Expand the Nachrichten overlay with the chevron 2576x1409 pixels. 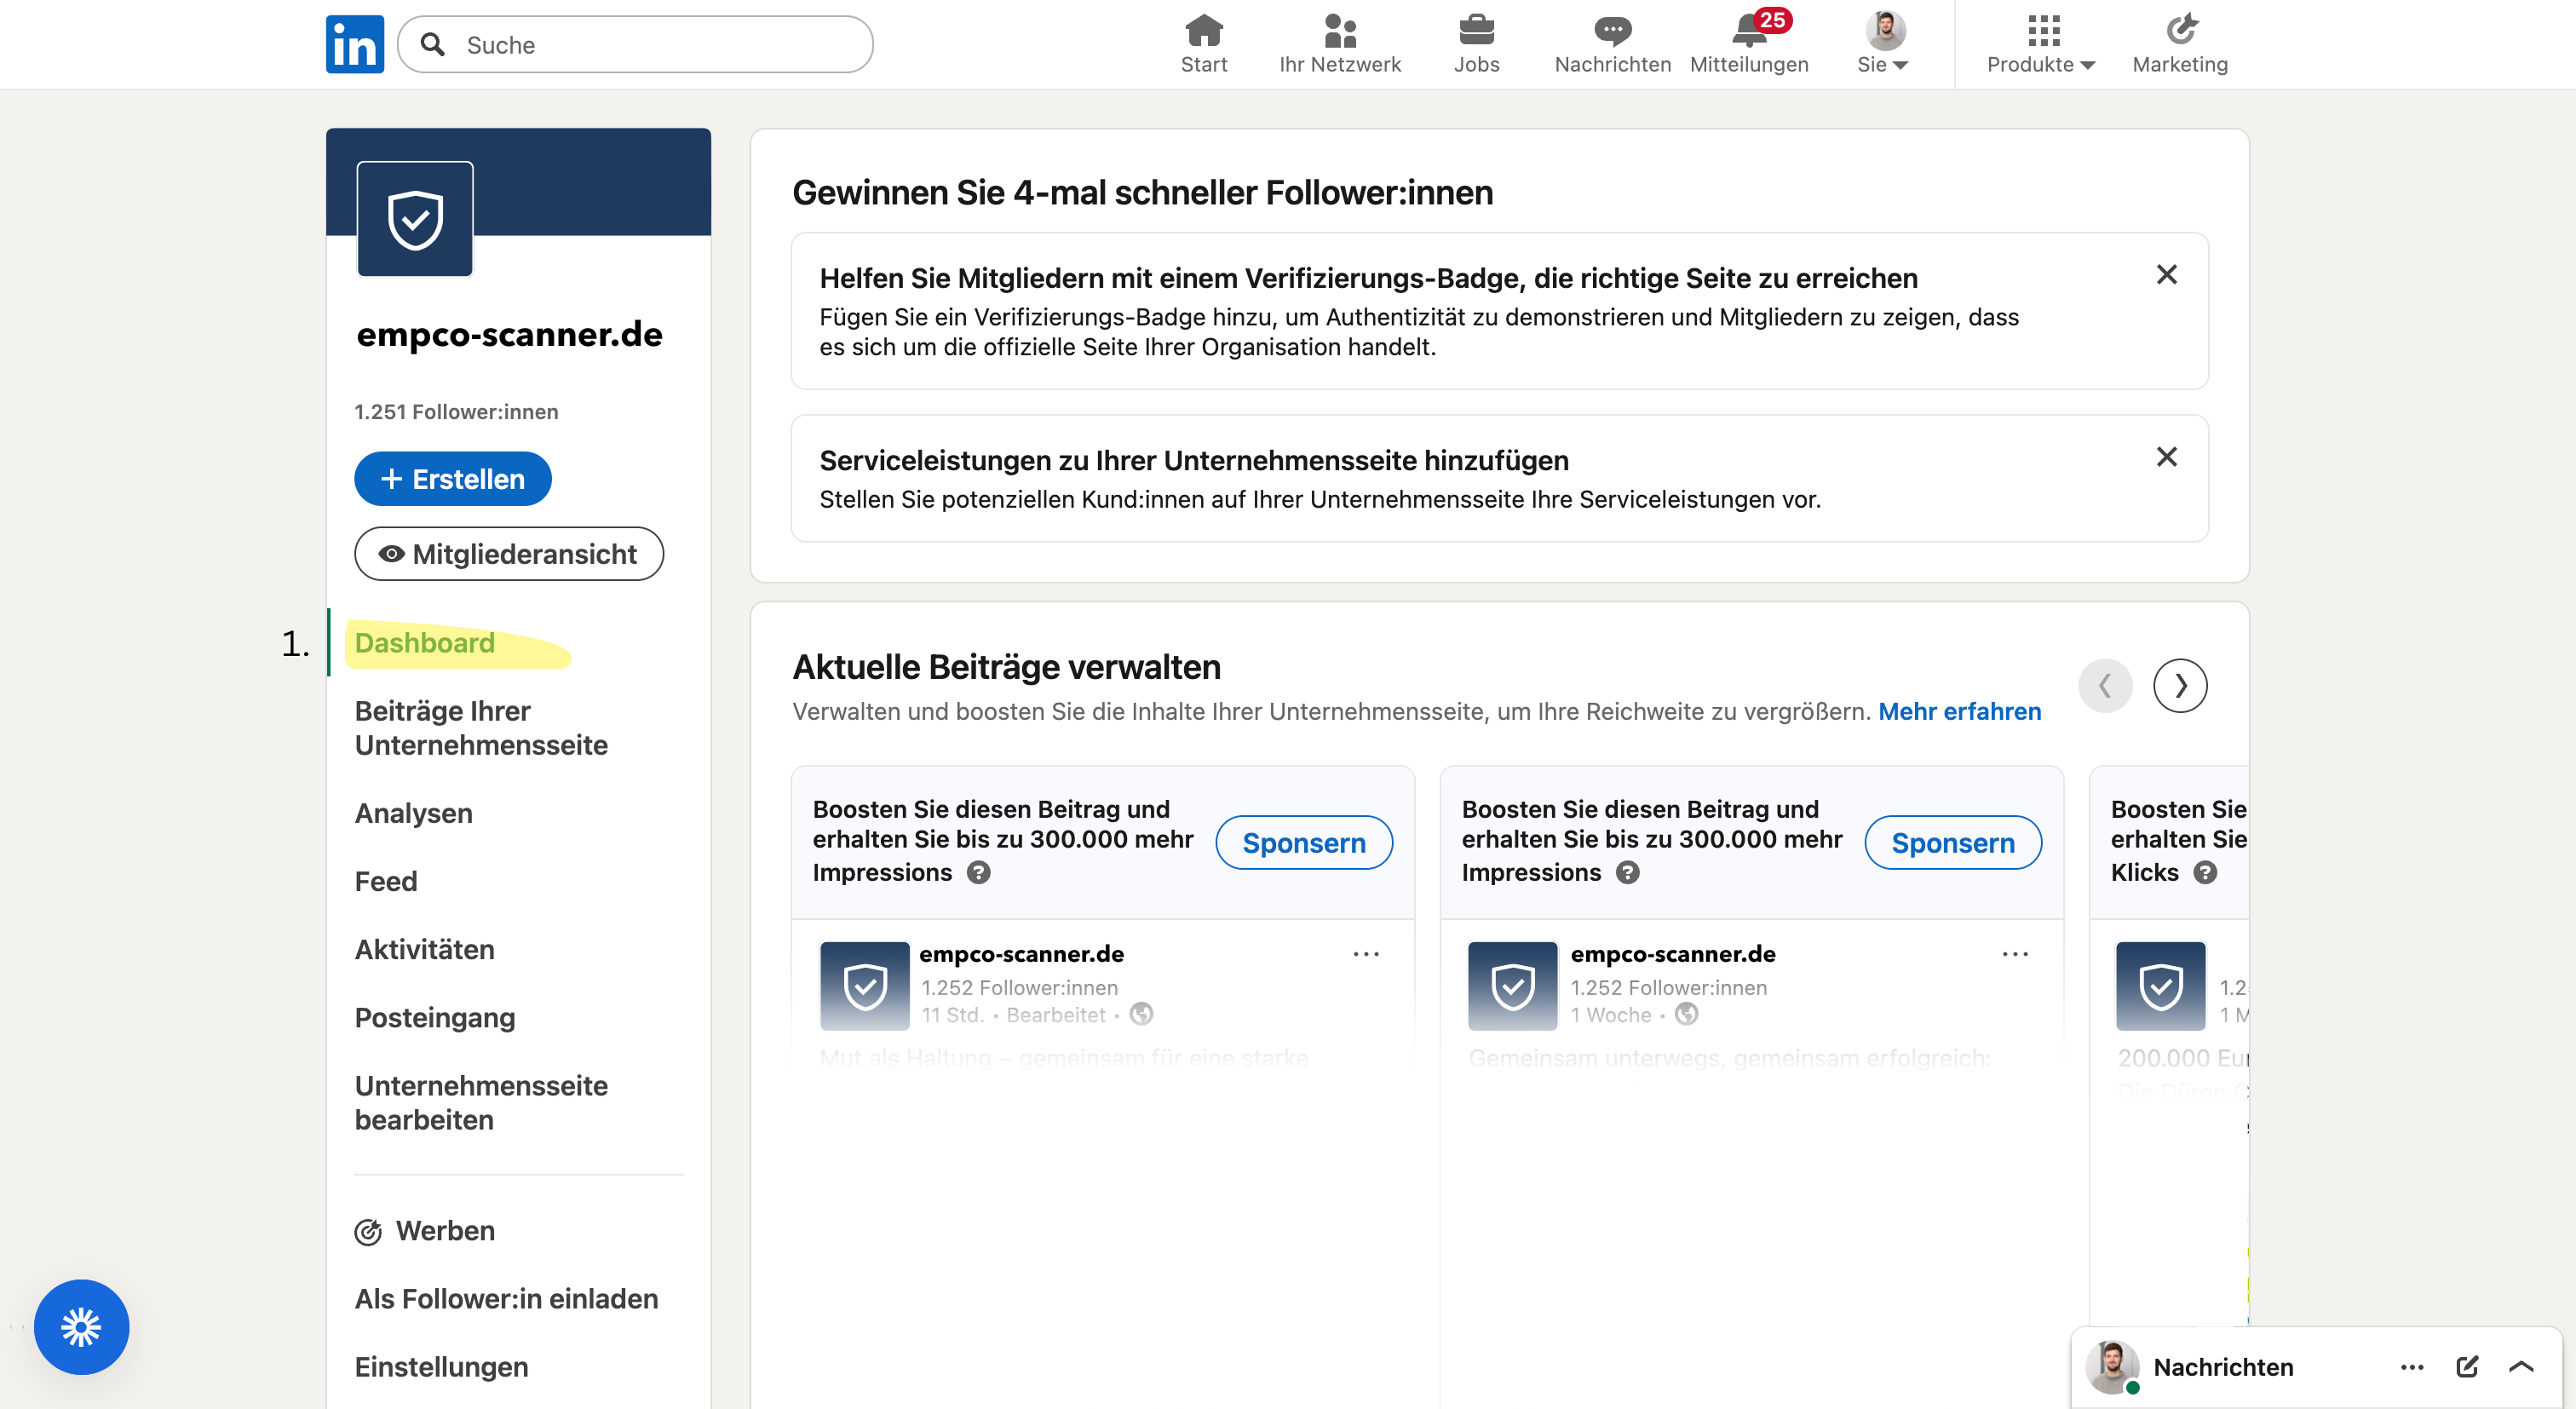[2521, 1367]
